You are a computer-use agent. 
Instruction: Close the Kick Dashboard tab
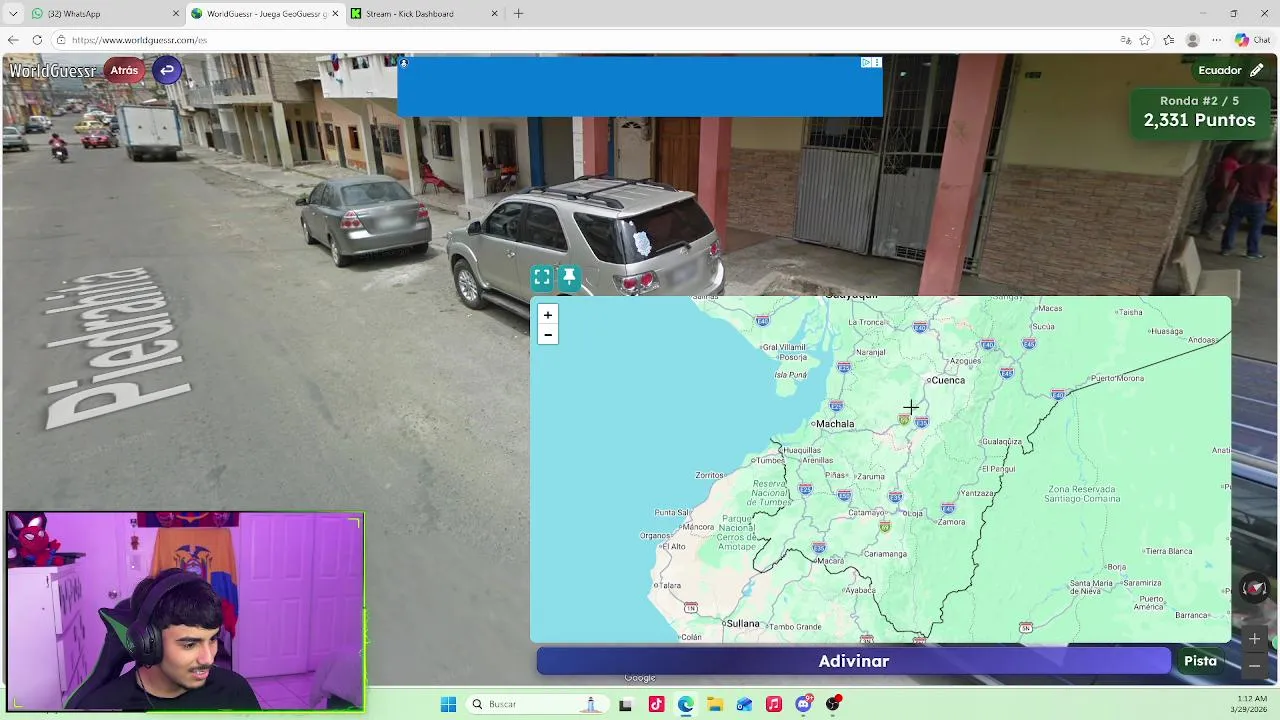pos(494,14)
